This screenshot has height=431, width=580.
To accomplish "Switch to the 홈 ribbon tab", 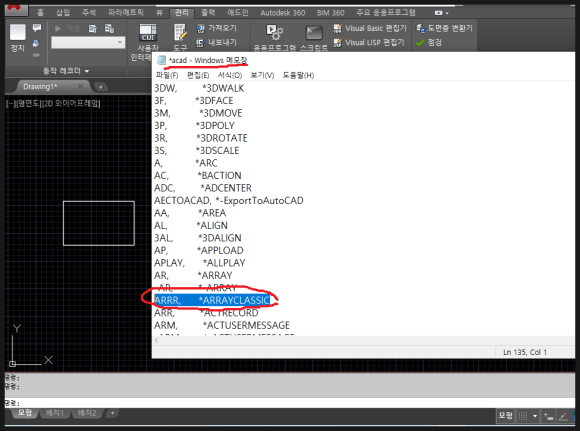I will coord(40,13).
